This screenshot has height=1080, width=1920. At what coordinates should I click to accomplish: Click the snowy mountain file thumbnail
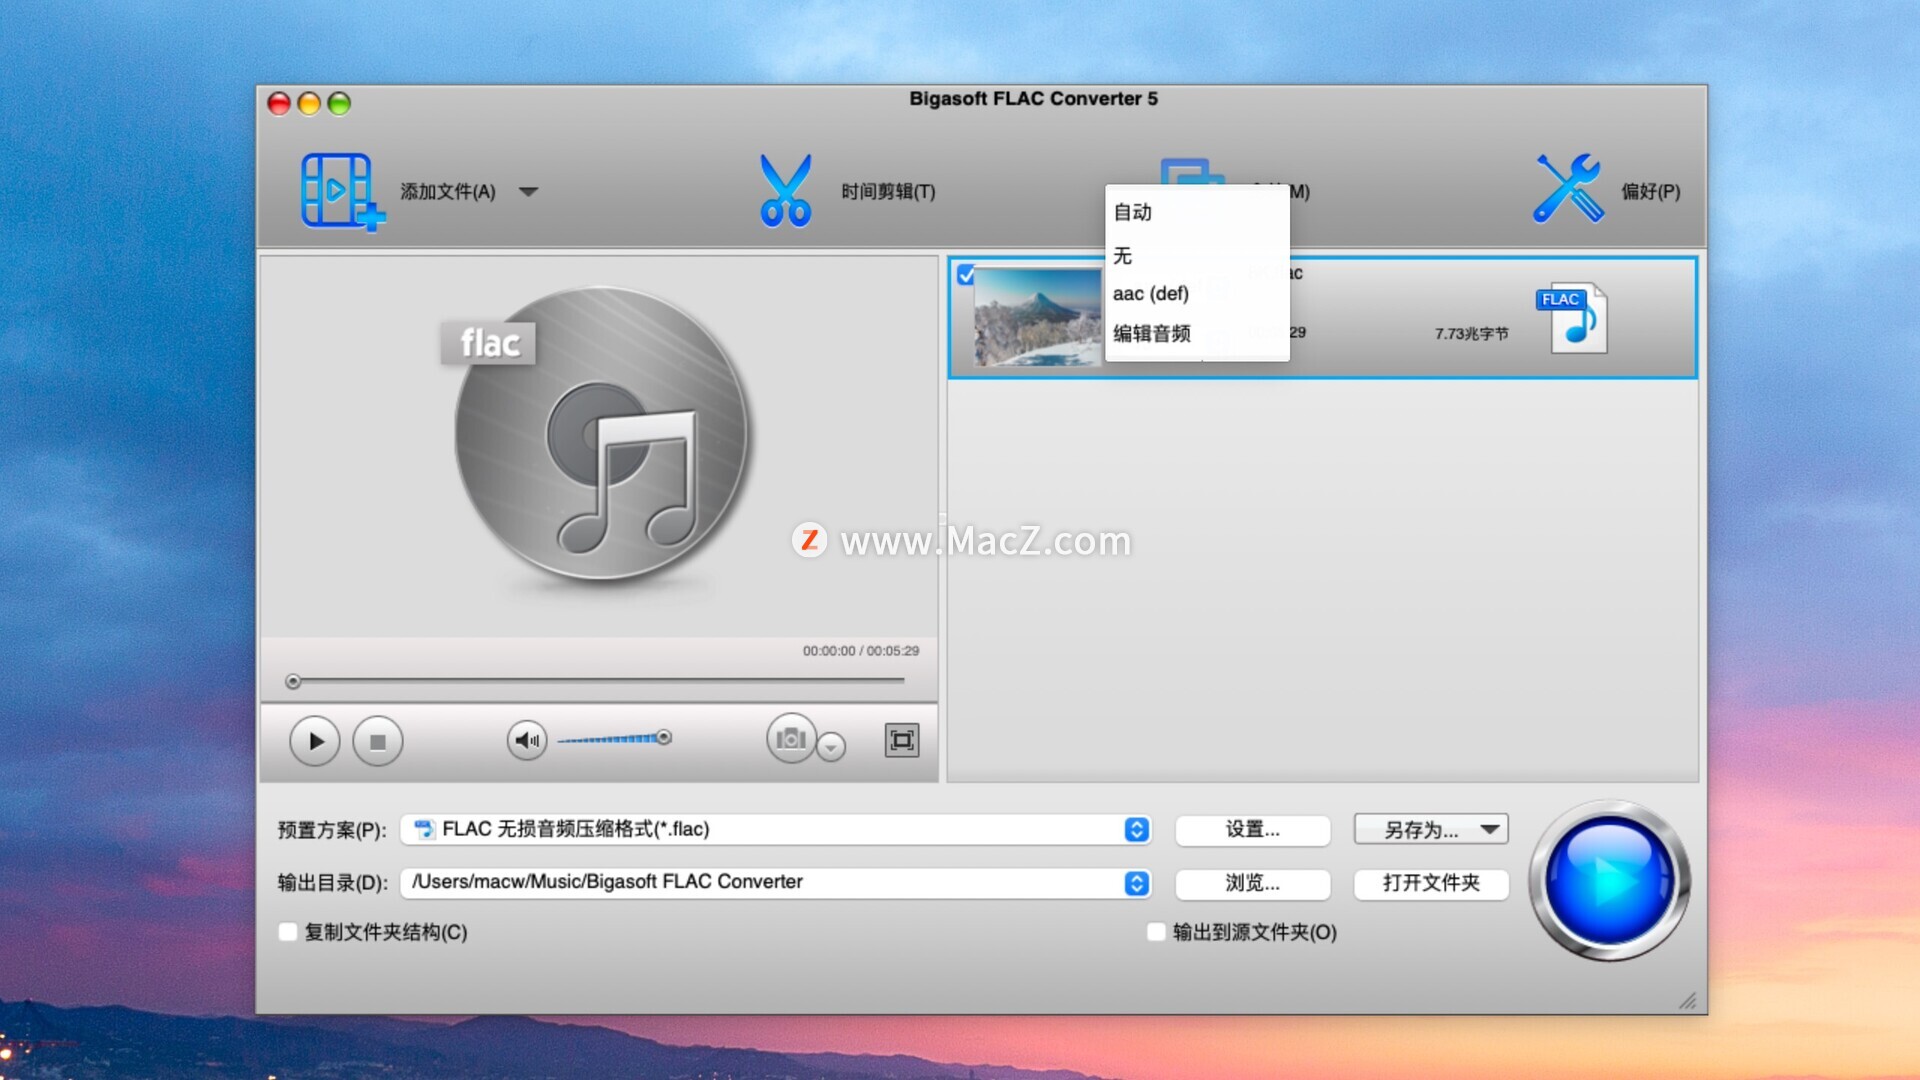[x=1037, y=316]
